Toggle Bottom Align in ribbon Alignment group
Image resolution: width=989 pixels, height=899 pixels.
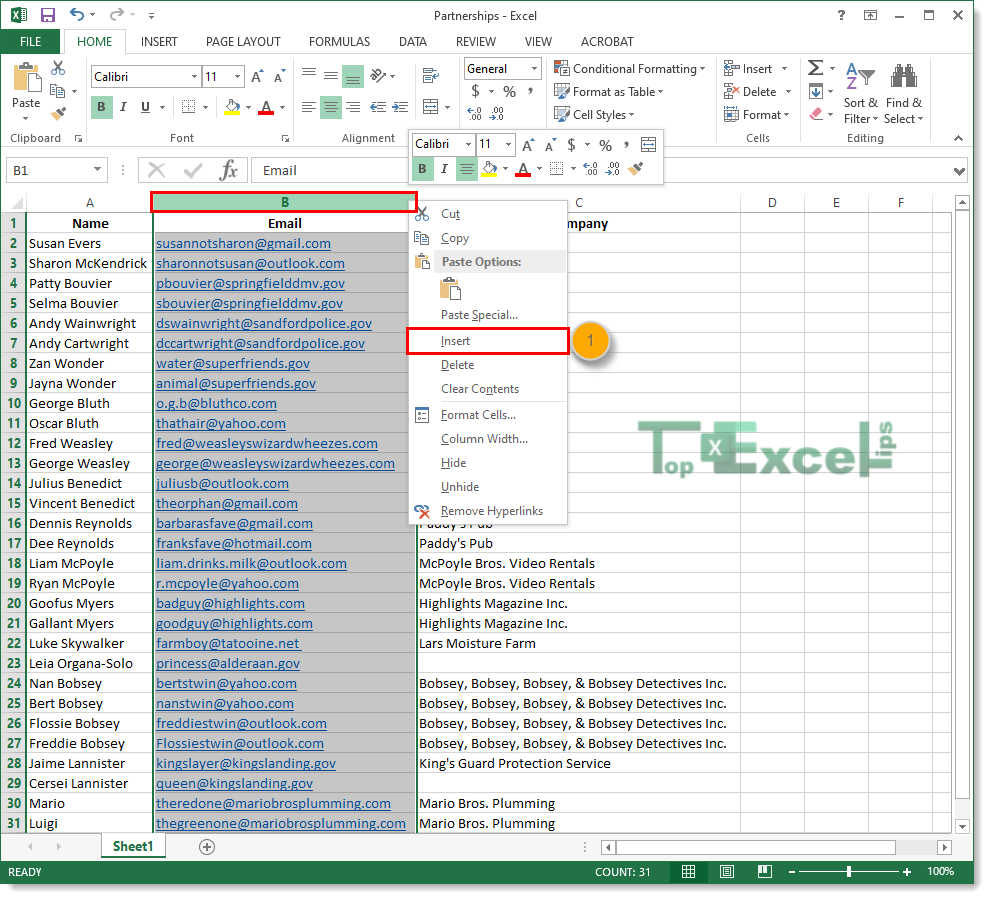coord(353,76)
